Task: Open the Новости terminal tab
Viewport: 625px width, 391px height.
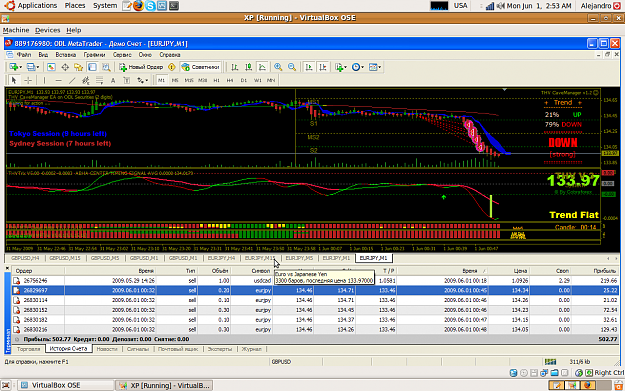Action: pos(107,349)
